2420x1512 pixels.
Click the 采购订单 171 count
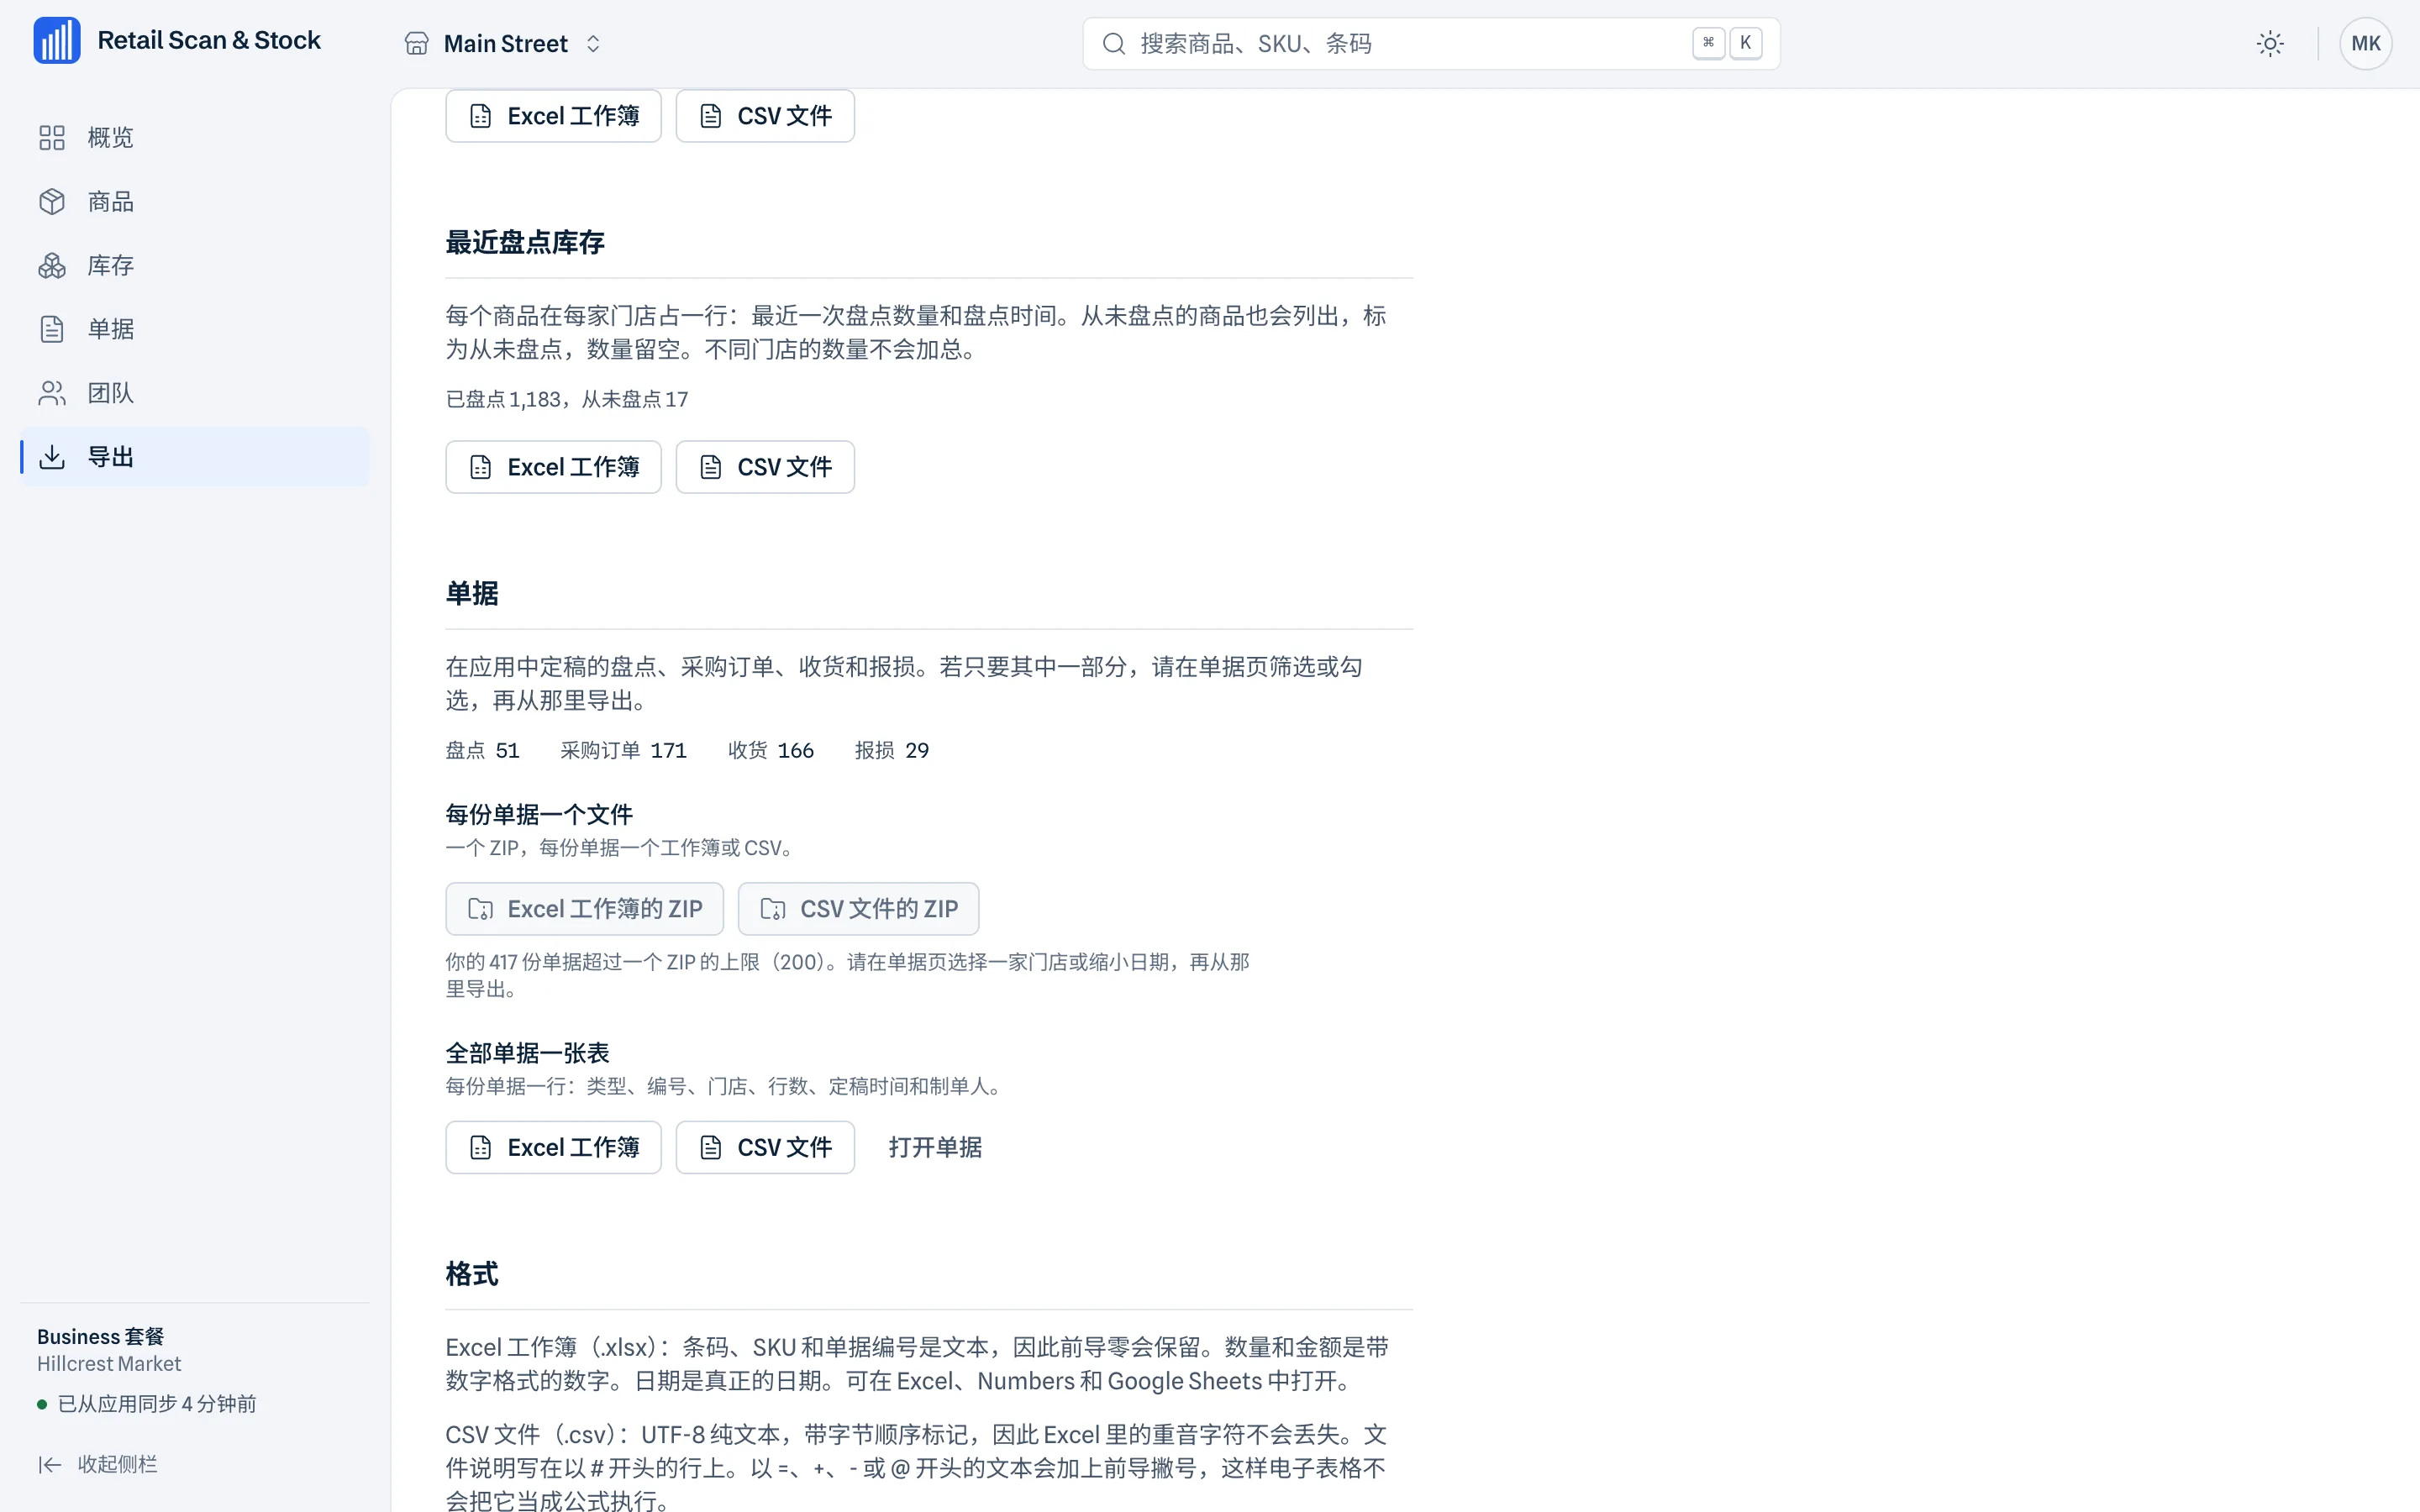[x=623, y=751]
